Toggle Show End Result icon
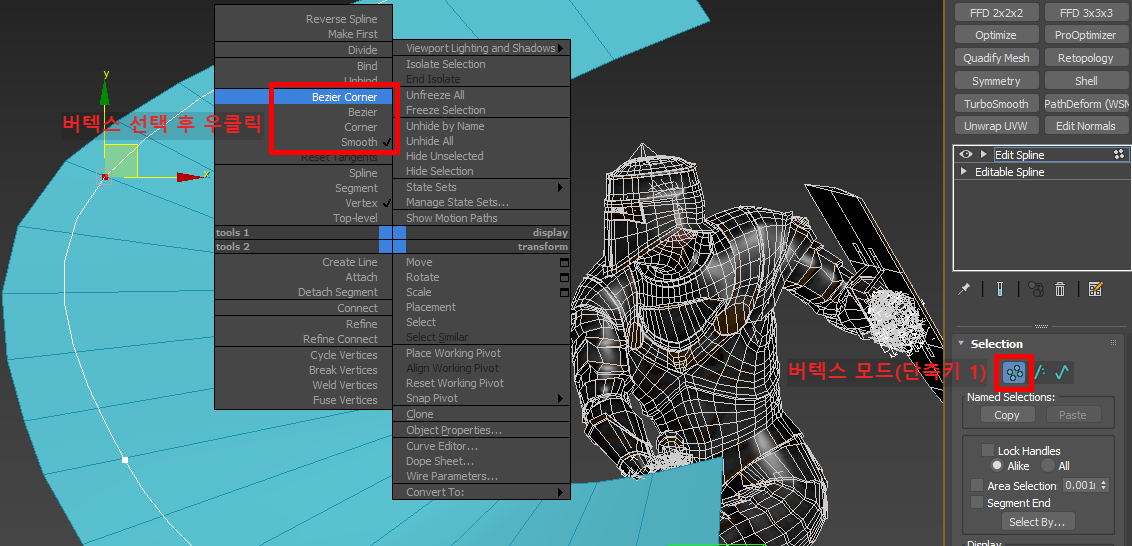This screenshot has width=1132, height=546. (1001, 289)
